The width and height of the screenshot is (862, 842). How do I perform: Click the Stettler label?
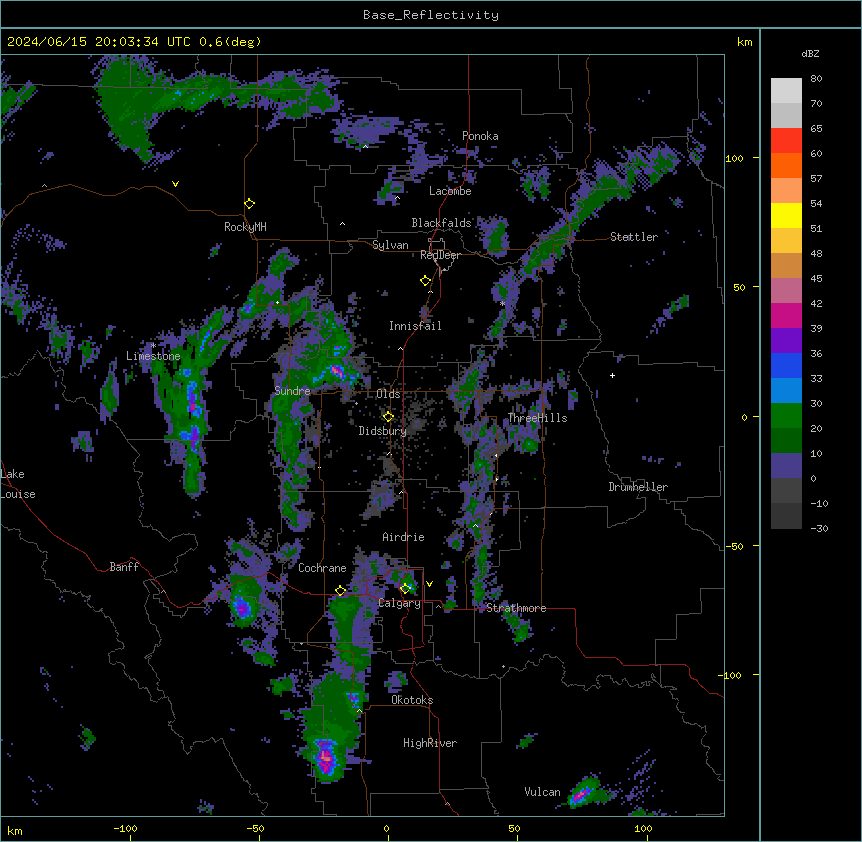[x=634, y=237]
